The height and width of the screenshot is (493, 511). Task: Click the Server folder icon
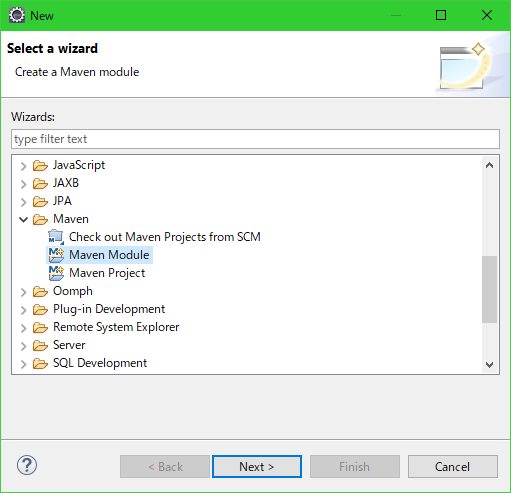pyautogui.click(x=40, y=345)
